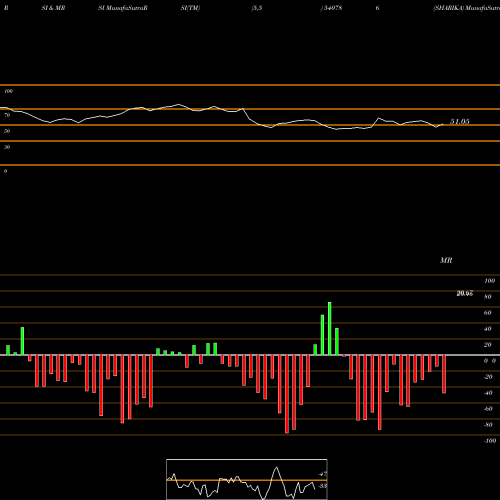This screenshot has height=500, width=500.
Task: Select the MR value label 20.65
Action: (x=465, y=293)
